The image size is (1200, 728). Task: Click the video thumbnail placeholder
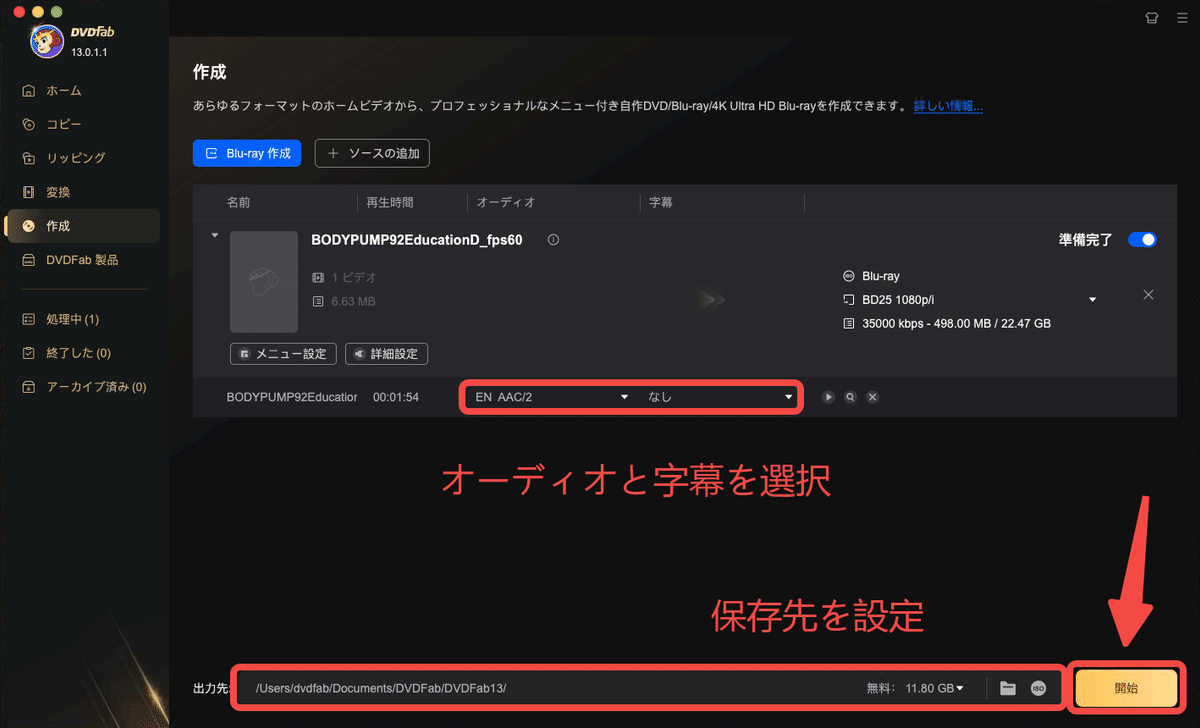point(263,282)
